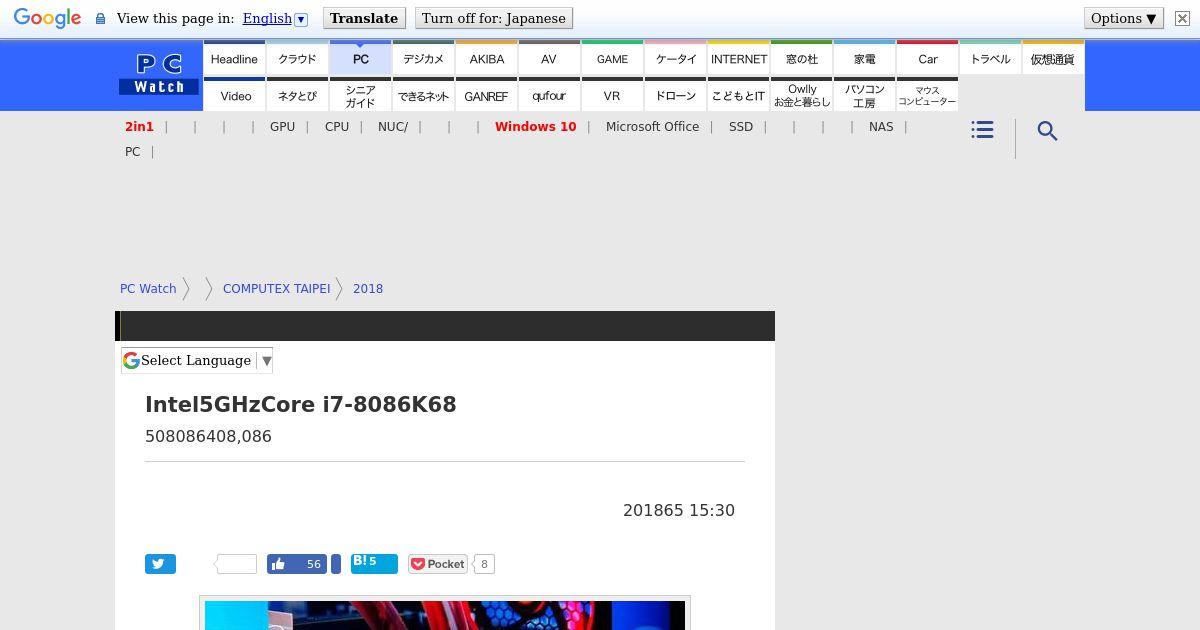Turn off translation for Japanese
1200x630 pixels.
click(494, 18)
